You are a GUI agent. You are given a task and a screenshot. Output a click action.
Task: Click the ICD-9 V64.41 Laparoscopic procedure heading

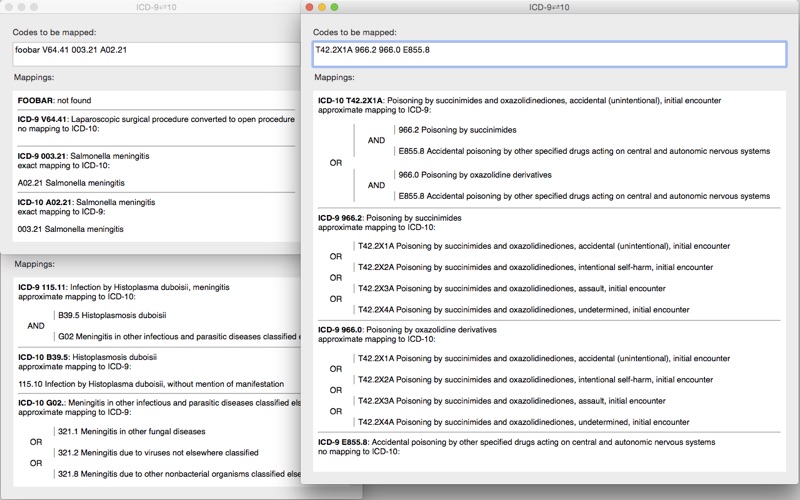[156, 119]
